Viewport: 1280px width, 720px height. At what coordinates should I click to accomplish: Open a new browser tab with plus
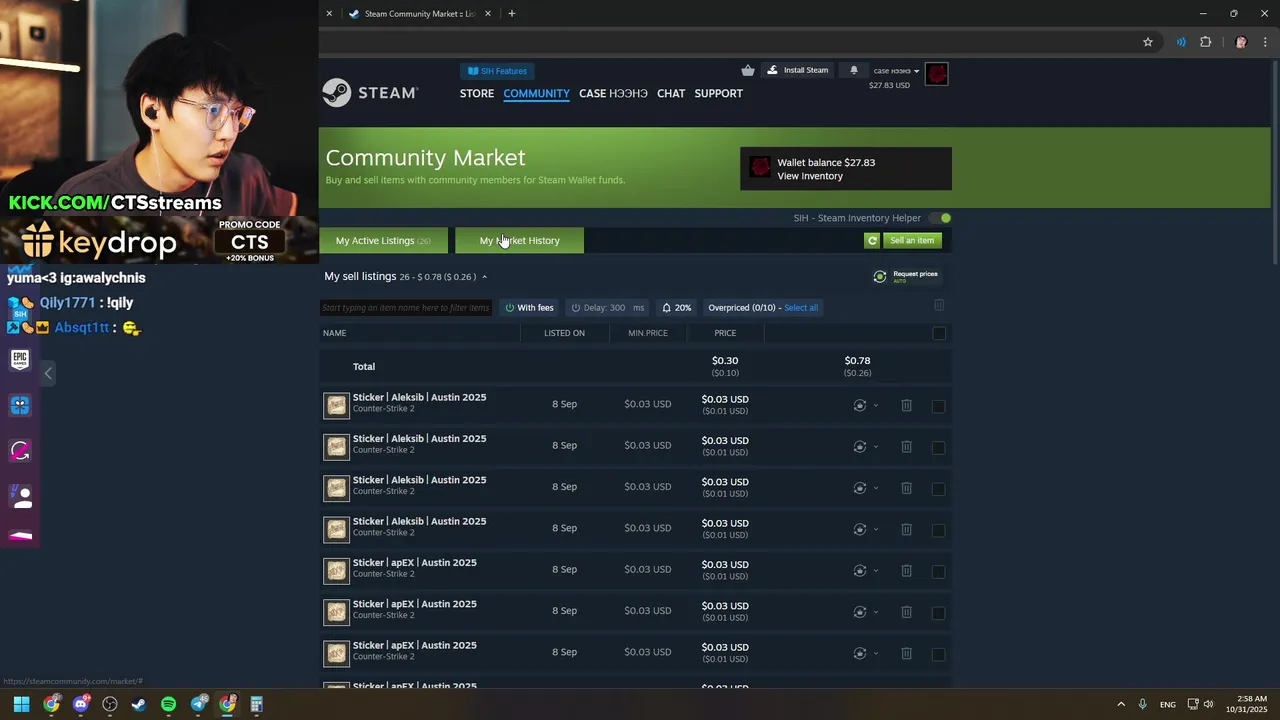pyautogui.click(x=512, y=14)
